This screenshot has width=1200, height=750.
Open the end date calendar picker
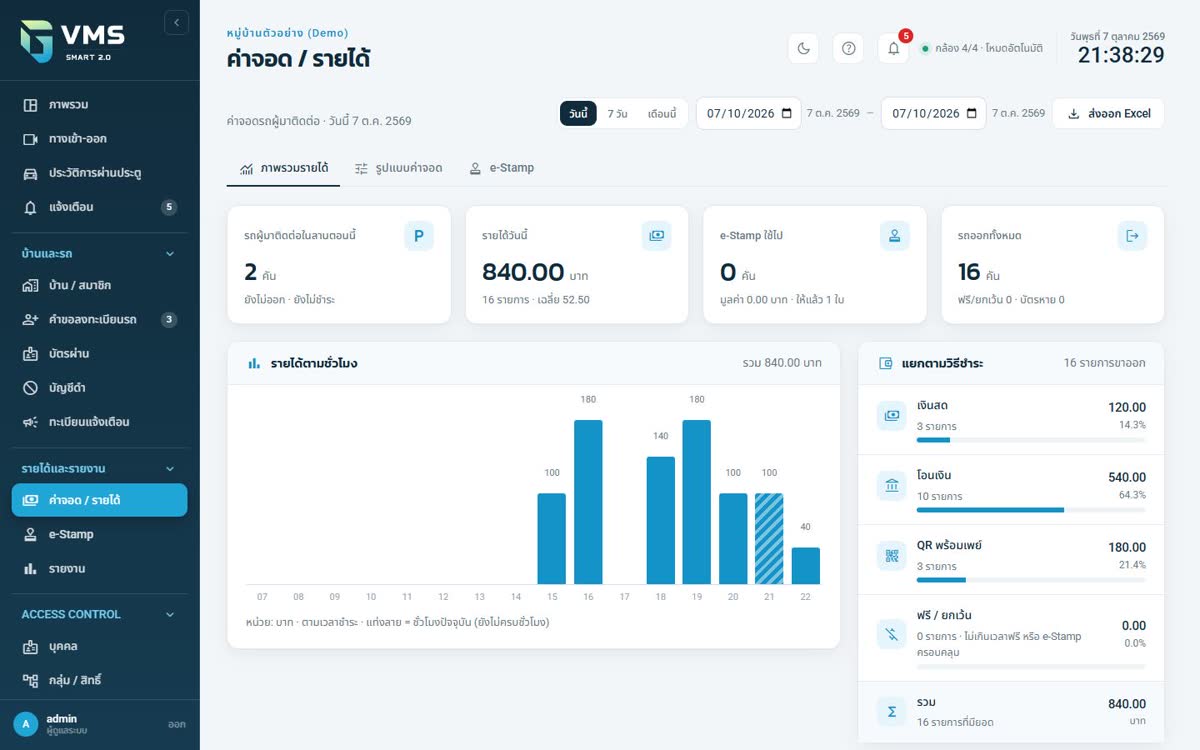point(971,114)
